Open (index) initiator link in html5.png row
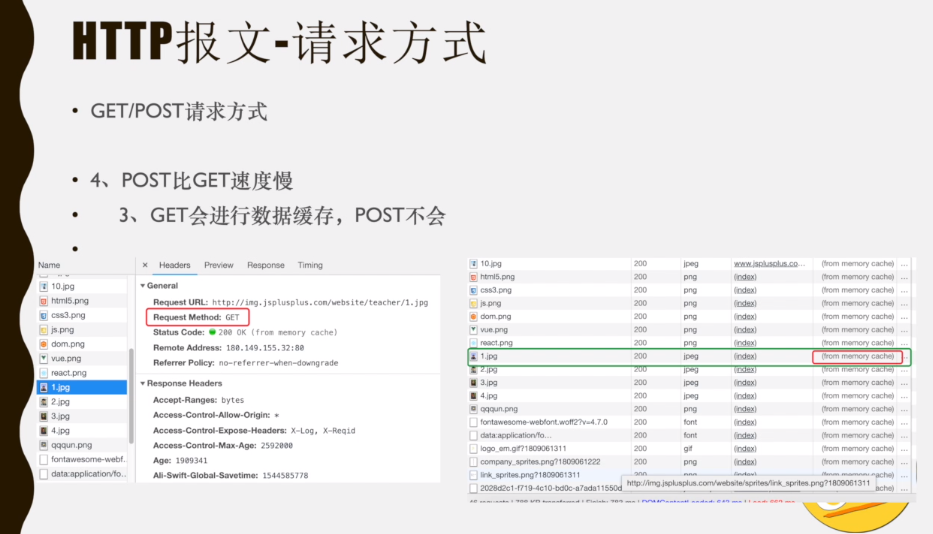933x534 pixels. tap(745, 277)
